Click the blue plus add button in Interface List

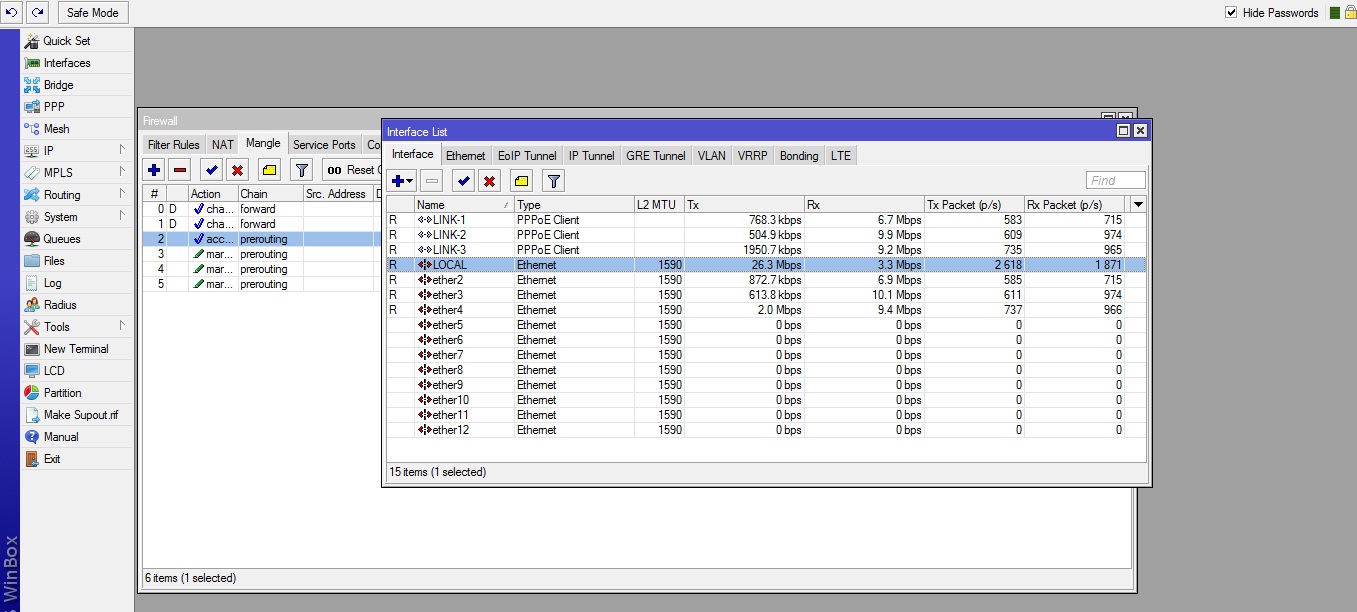403,181
